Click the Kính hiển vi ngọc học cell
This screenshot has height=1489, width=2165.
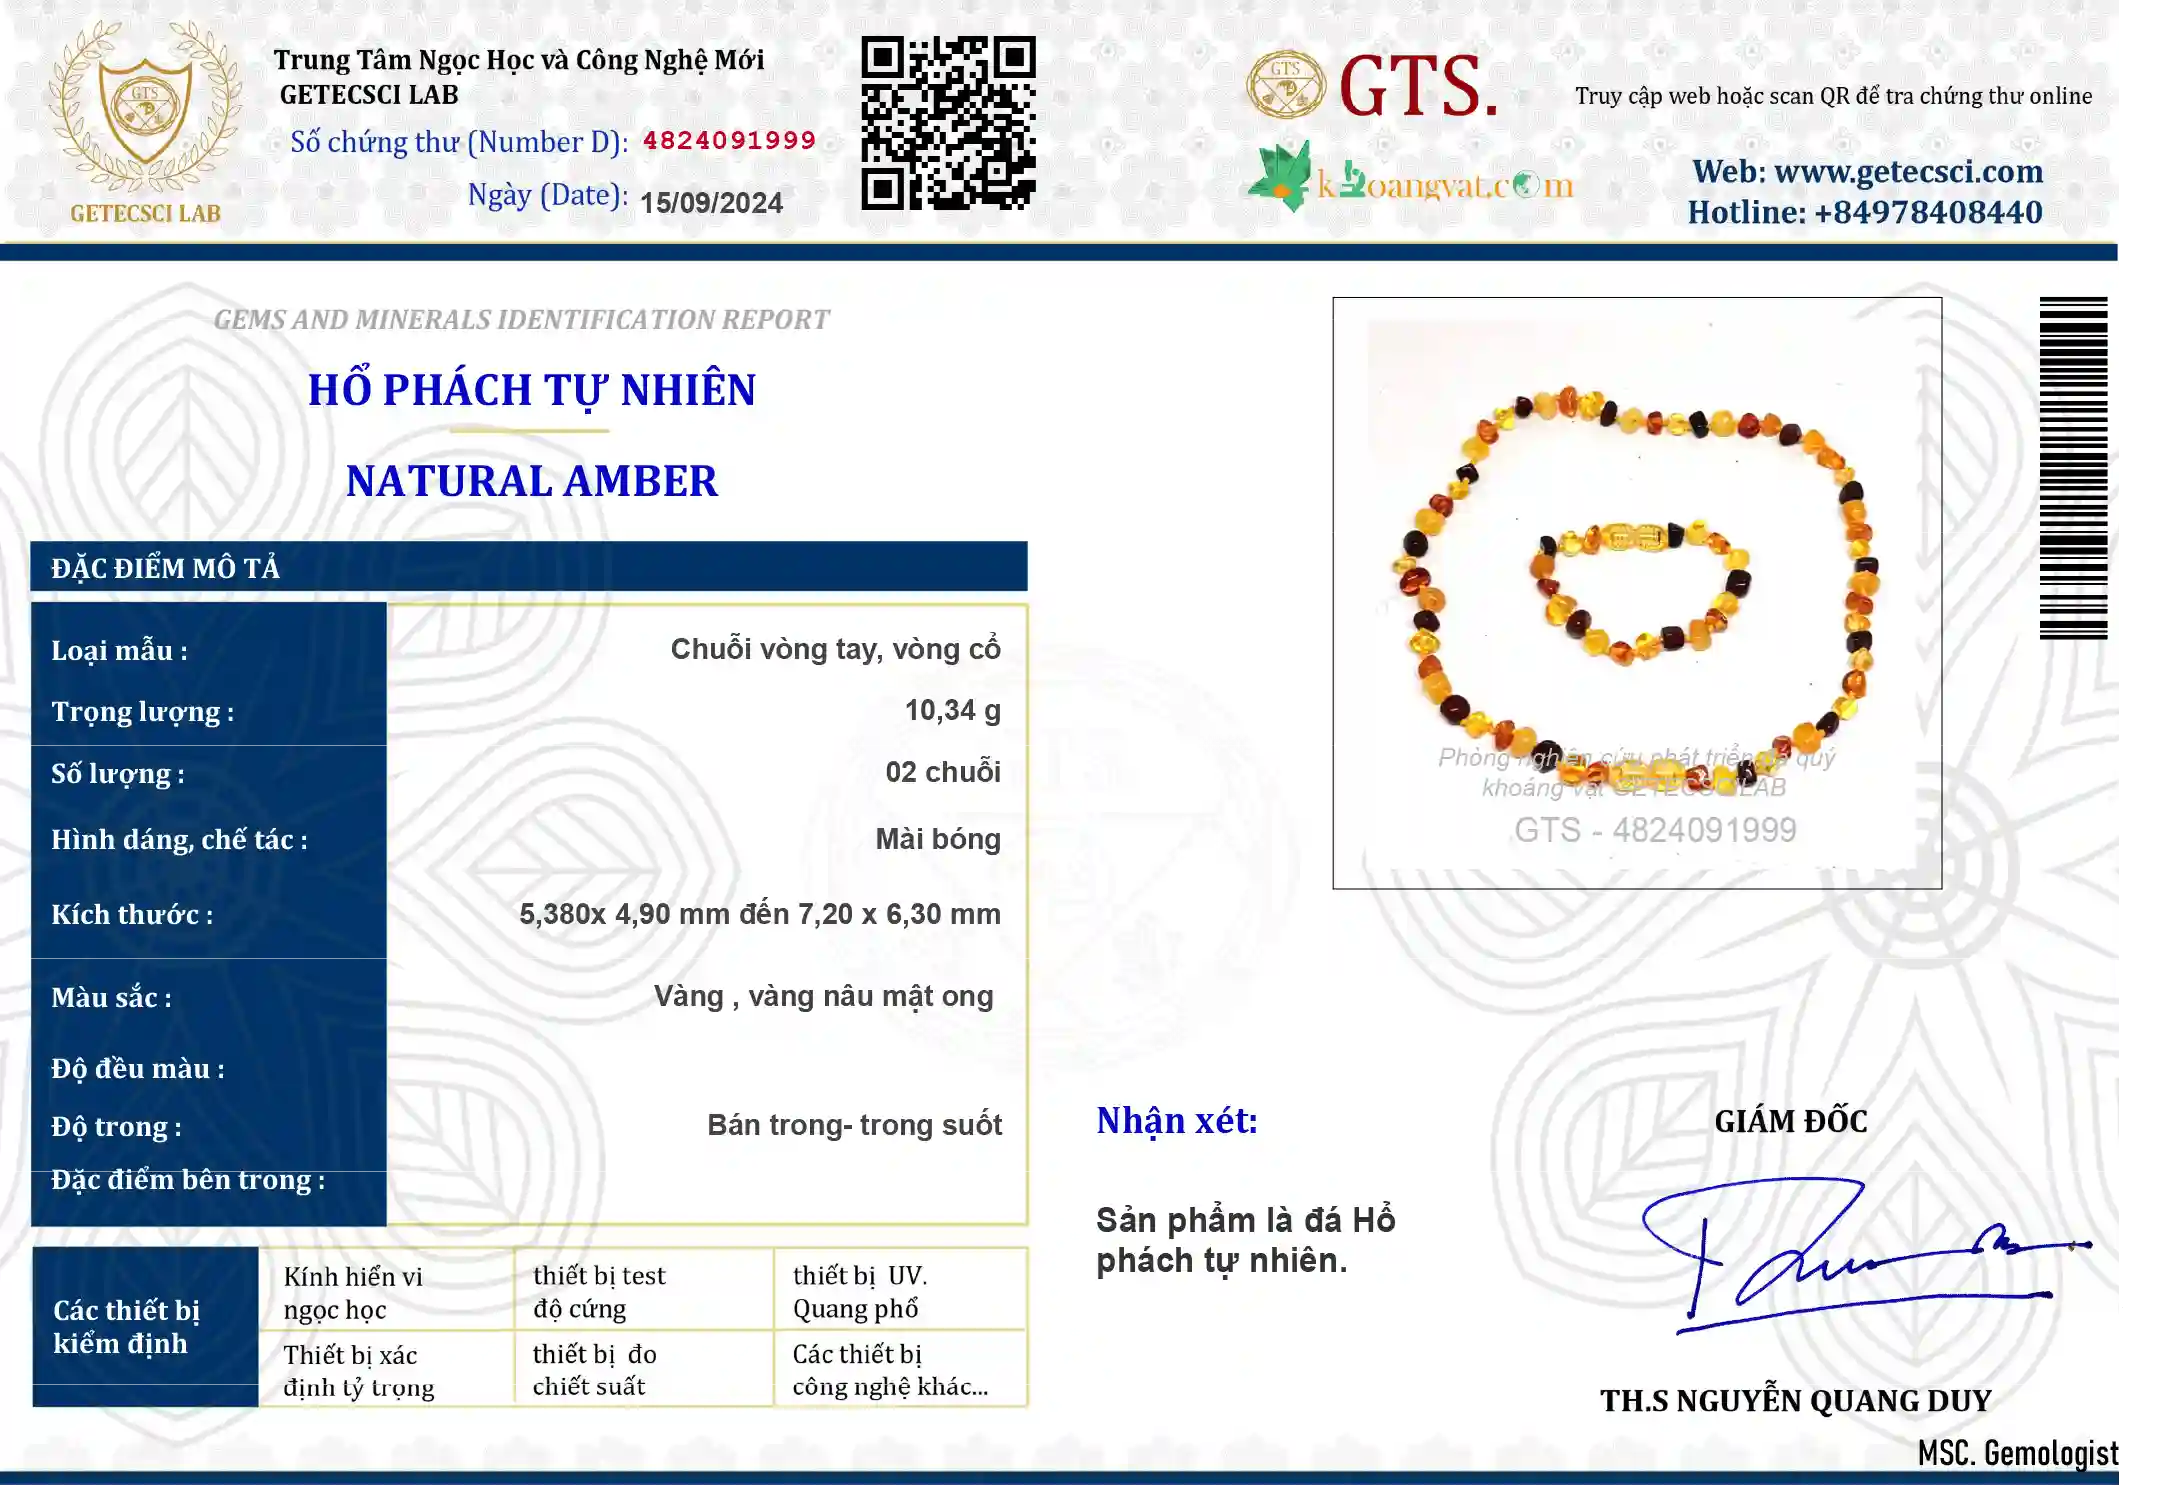[x=387, y=1291]
